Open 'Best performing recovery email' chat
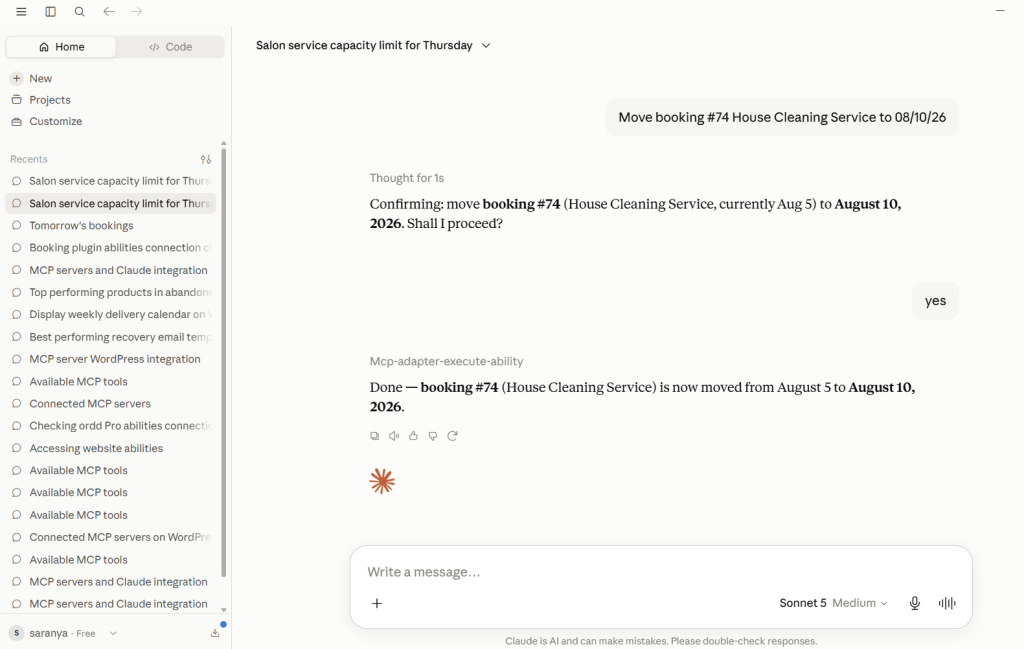This screenshot has width=1024, height=649. click(x=111, y=337)
